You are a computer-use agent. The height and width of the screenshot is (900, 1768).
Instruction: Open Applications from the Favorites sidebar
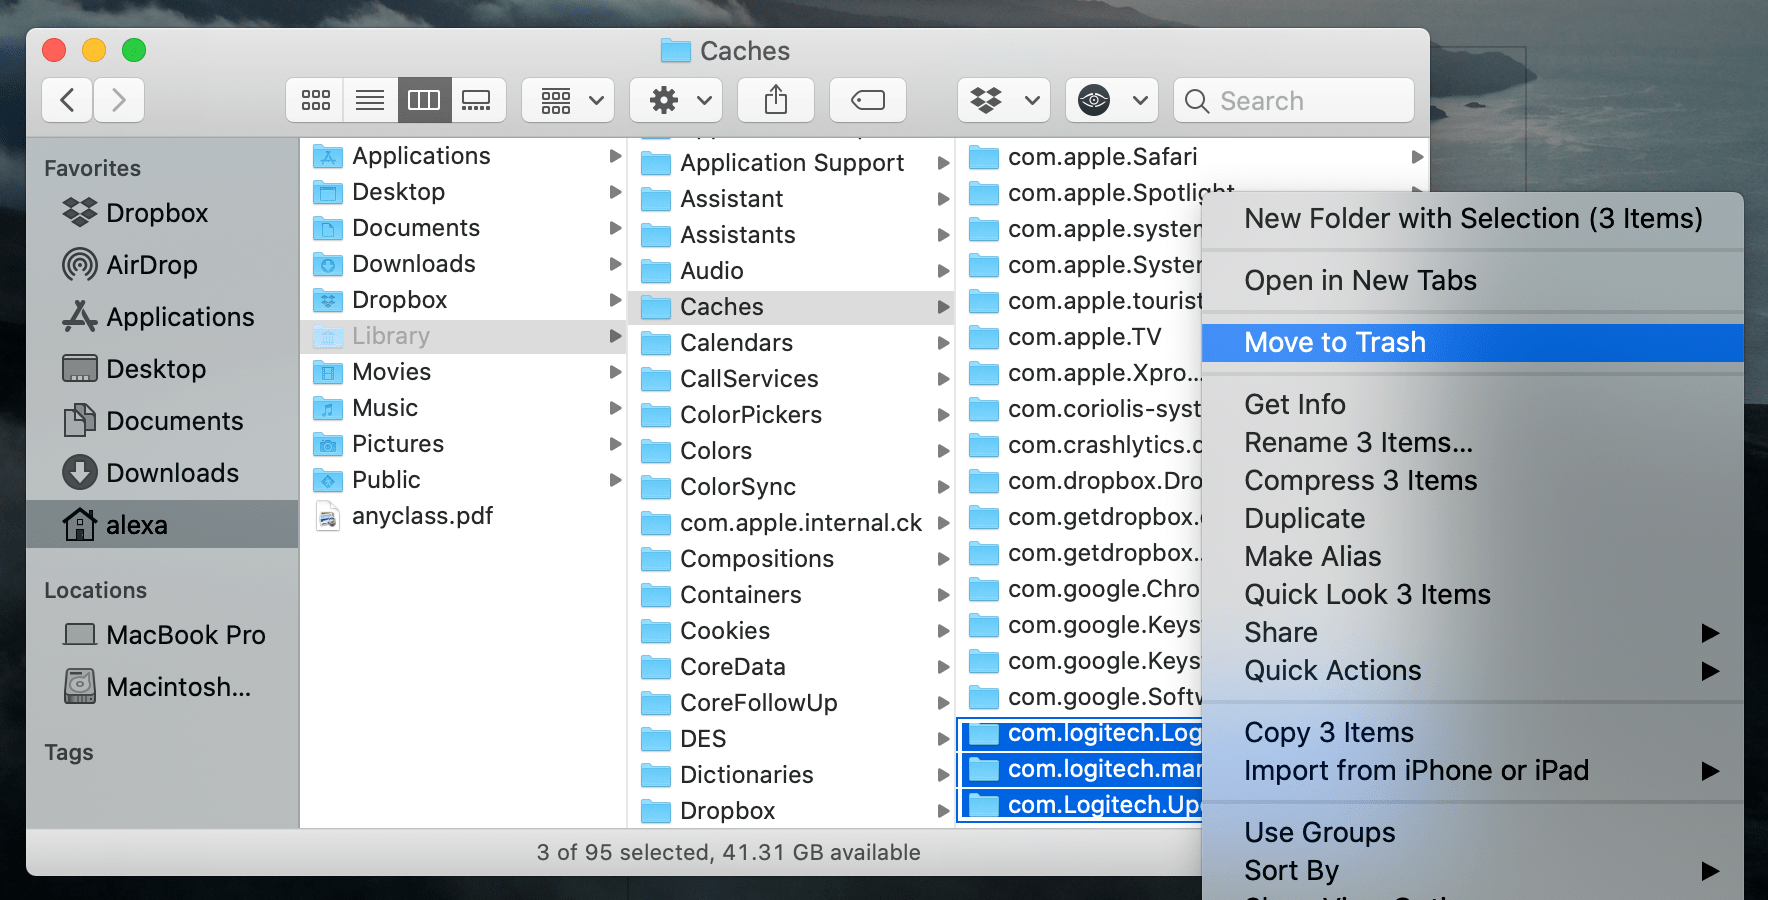click(180, 317)
